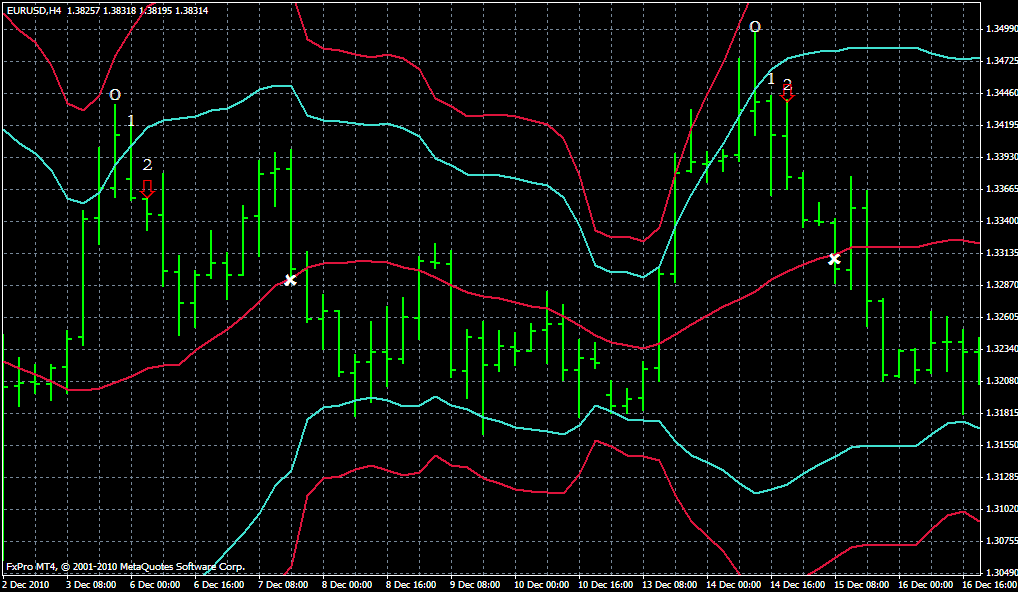Click the 1.31550 price axis label

pos(1000,445)
